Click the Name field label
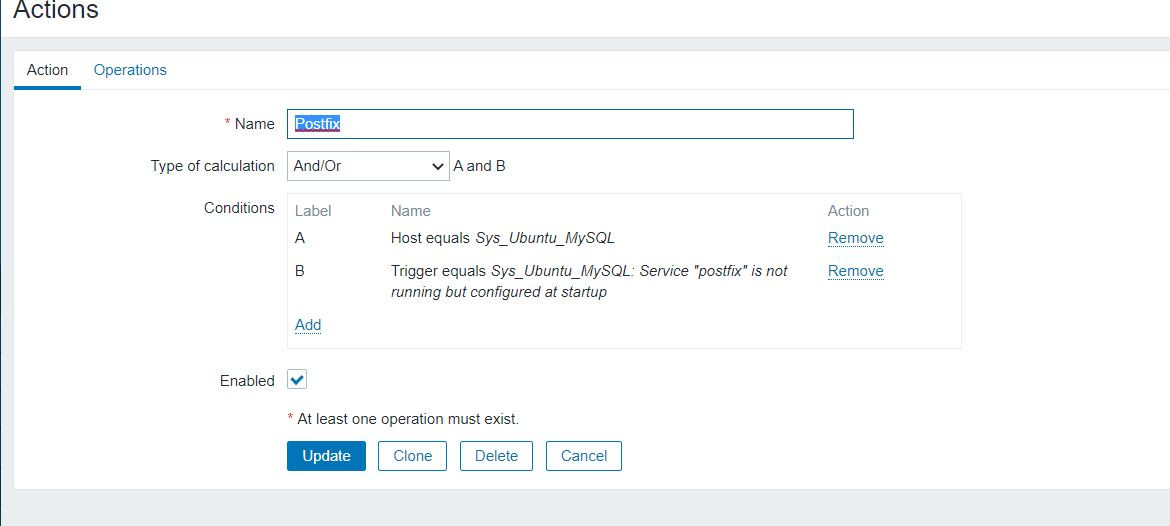 [x=254, y=124]
